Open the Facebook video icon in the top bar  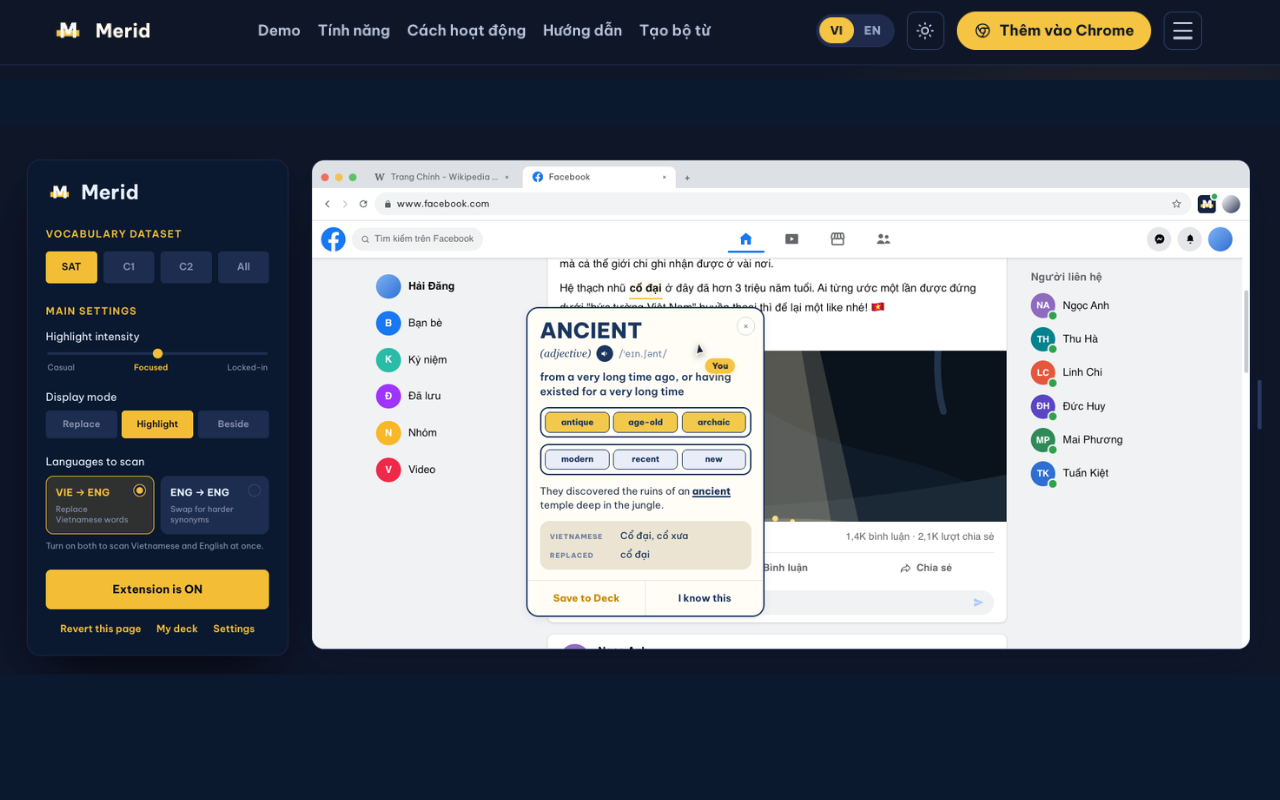click(792, 239)
